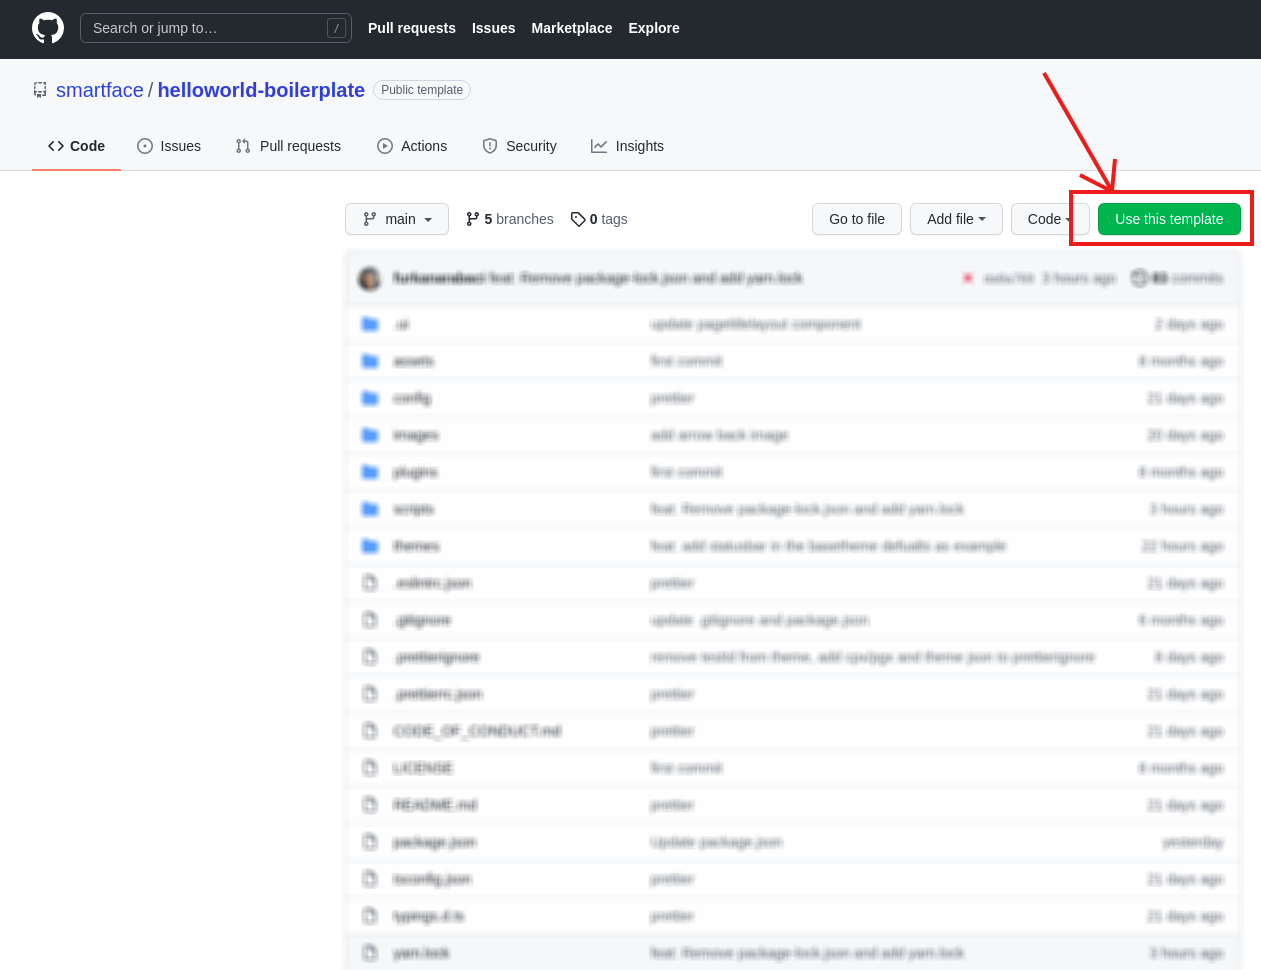Image resolution: width=1261 pixels, height=970 pixels.
Task: View the 0 tags link
Action: [599, 219]
